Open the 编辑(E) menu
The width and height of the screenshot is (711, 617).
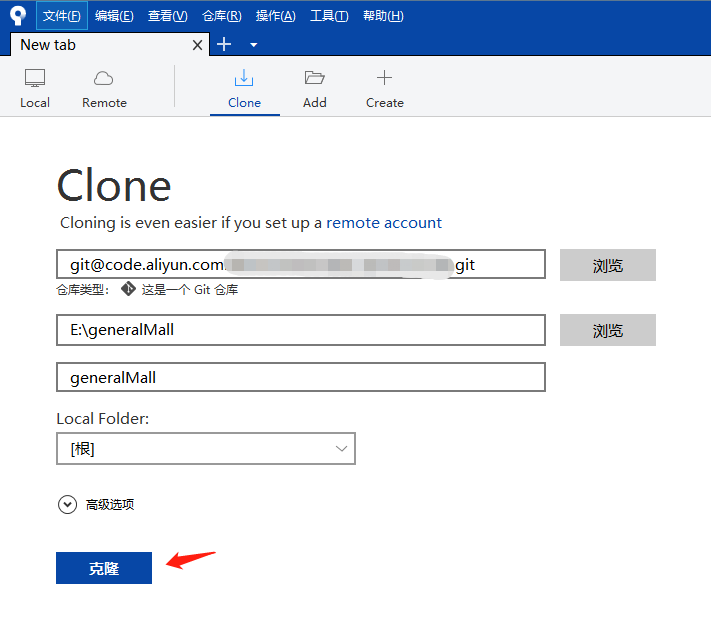click(x=114, y=16)
